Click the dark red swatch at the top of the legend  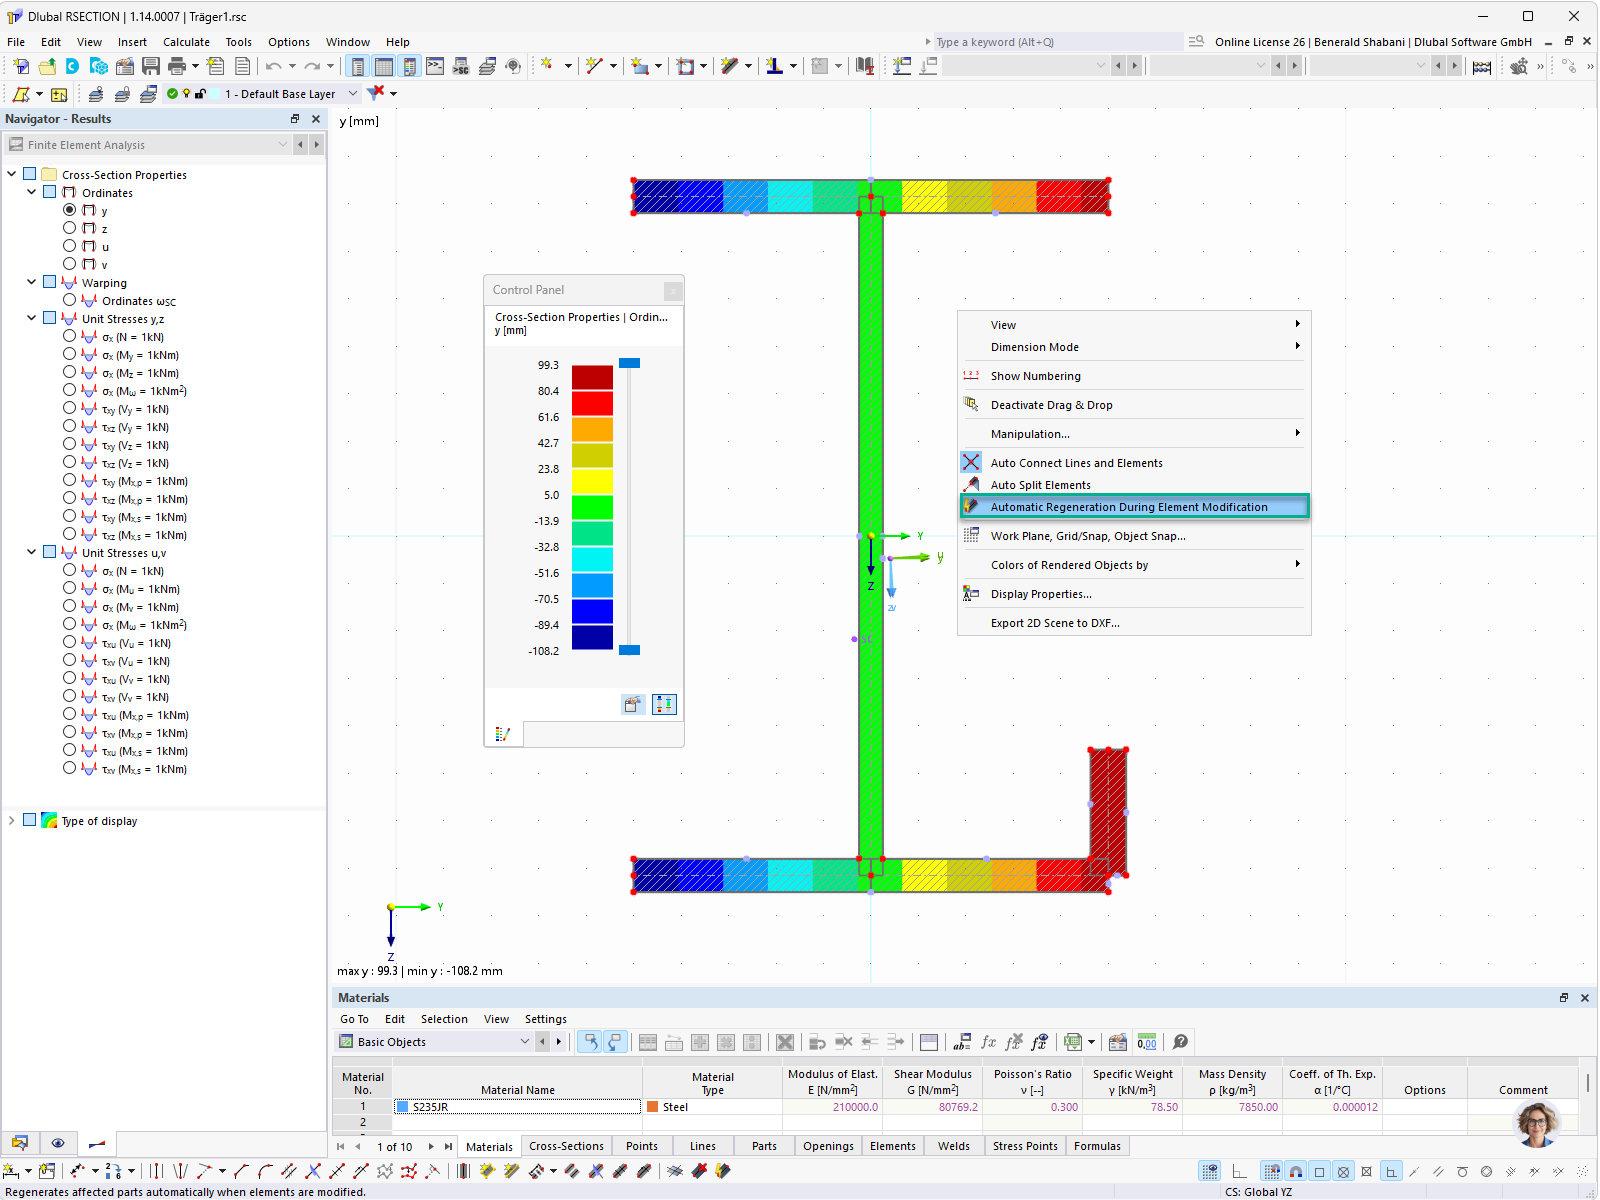[x=592, y=377]
